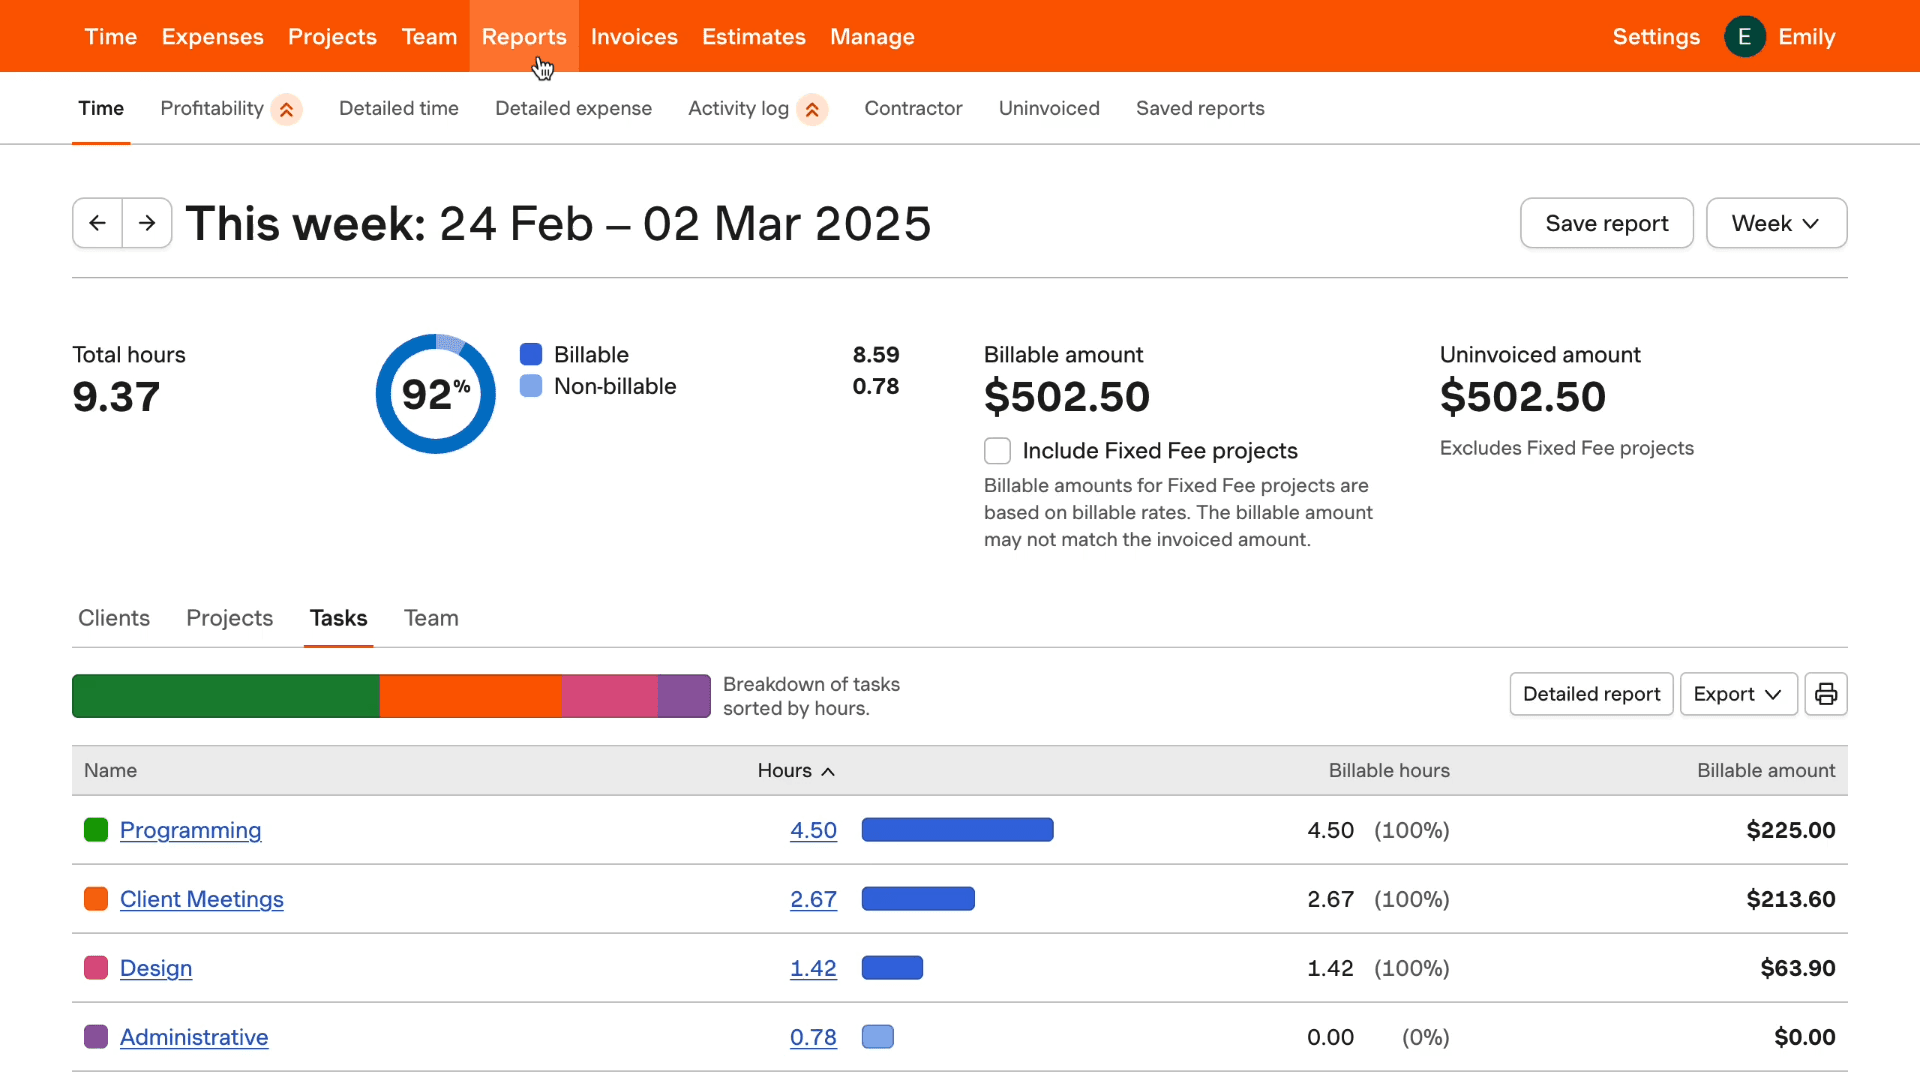The image size is (1920, 1080).
Task: Switch to Projects breakdown tab
Action: pos(229,618)
